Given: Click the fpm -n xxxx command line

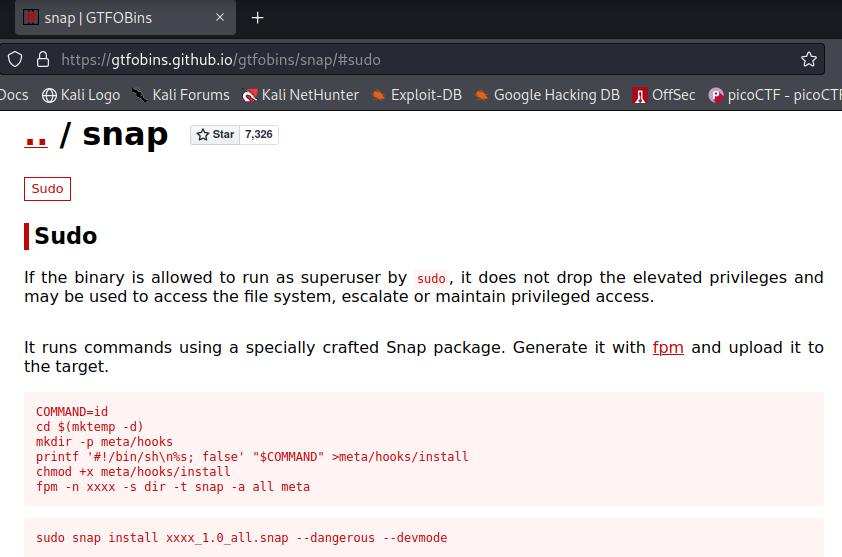Looking at the screenshot, I should click(173, 487).
